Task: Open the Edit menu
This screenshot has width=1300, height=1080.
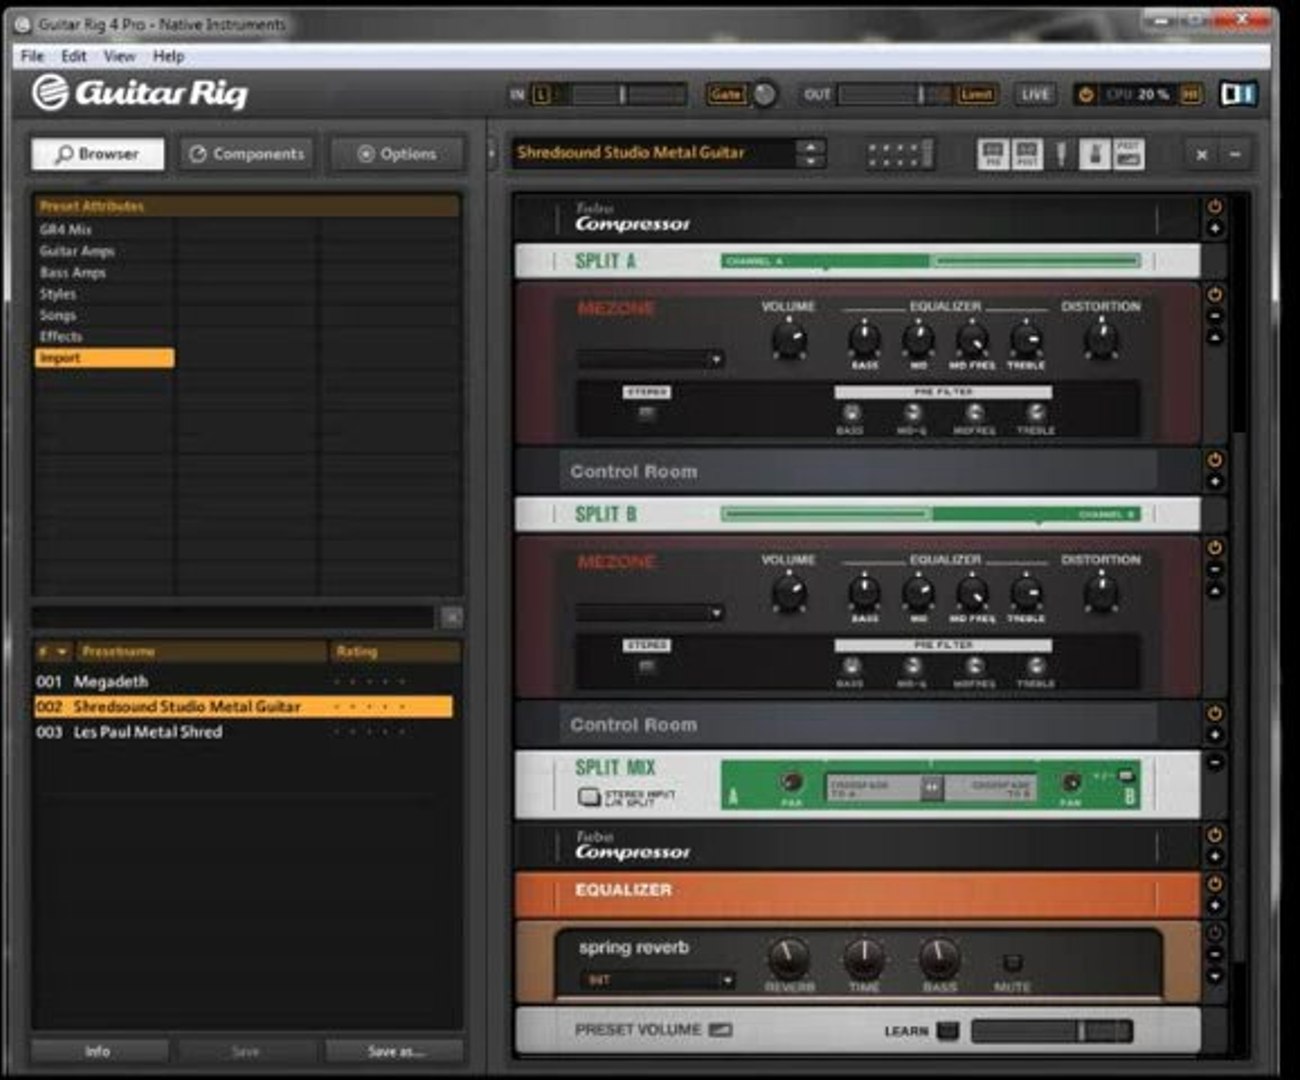Action: (x=73, y=56)
